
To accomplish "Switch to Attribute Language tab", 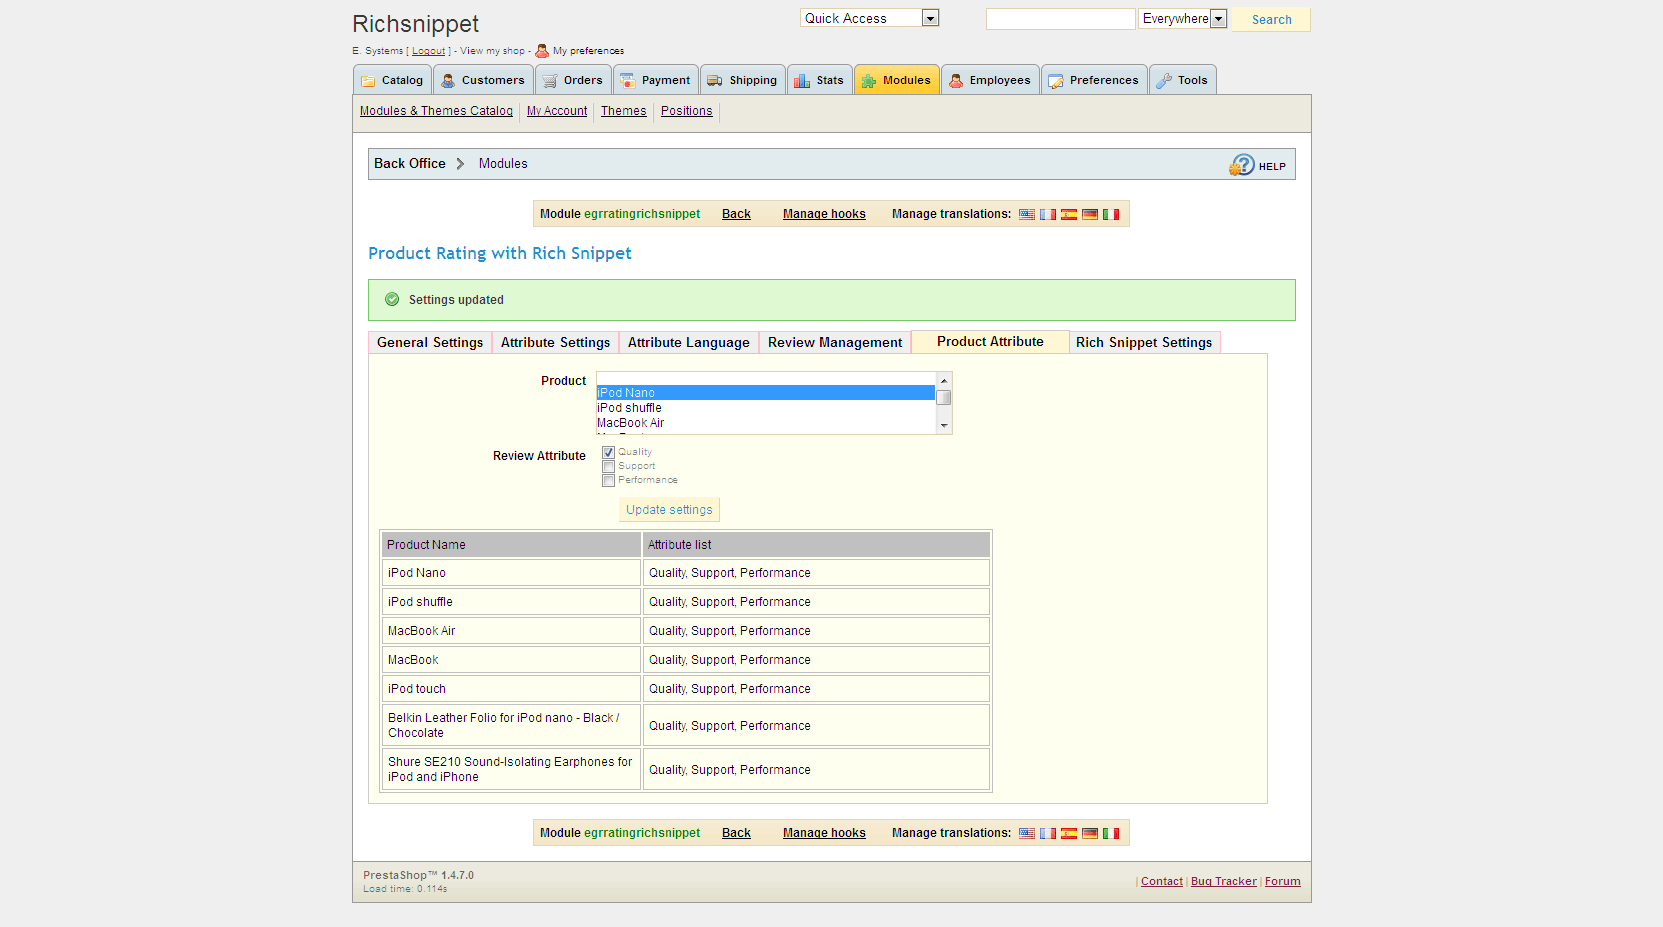I will point(688,342).
